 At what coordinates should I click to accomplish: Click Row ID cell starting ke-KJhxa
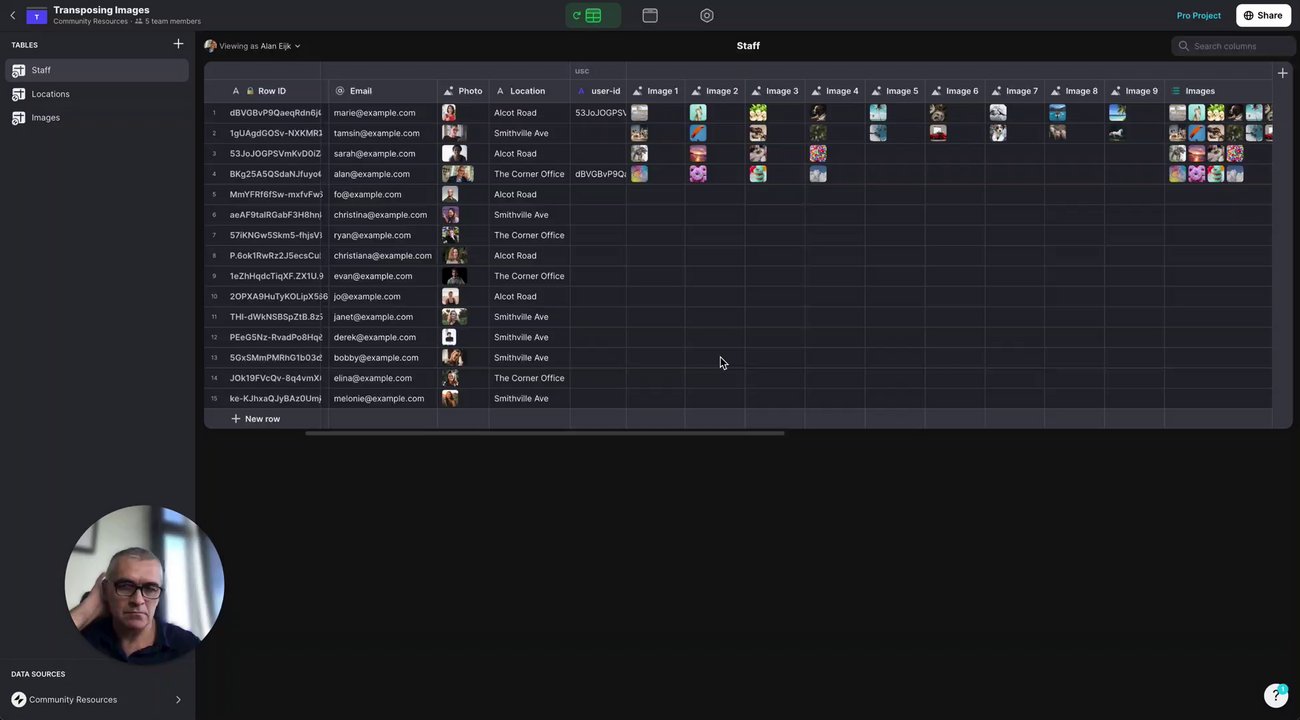click(x=276, y=398)
